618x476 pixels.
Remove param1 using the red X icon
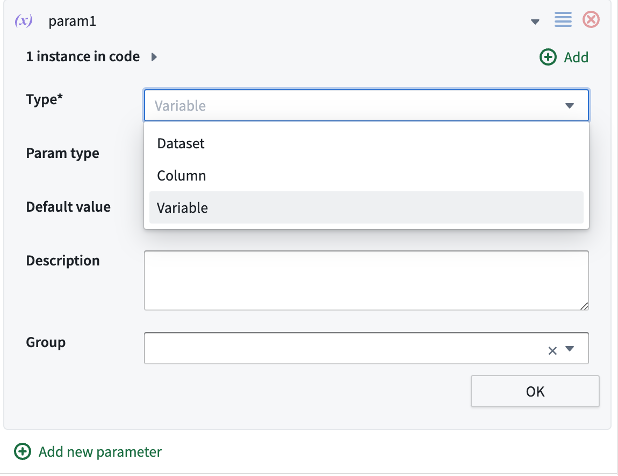(591, 20)
